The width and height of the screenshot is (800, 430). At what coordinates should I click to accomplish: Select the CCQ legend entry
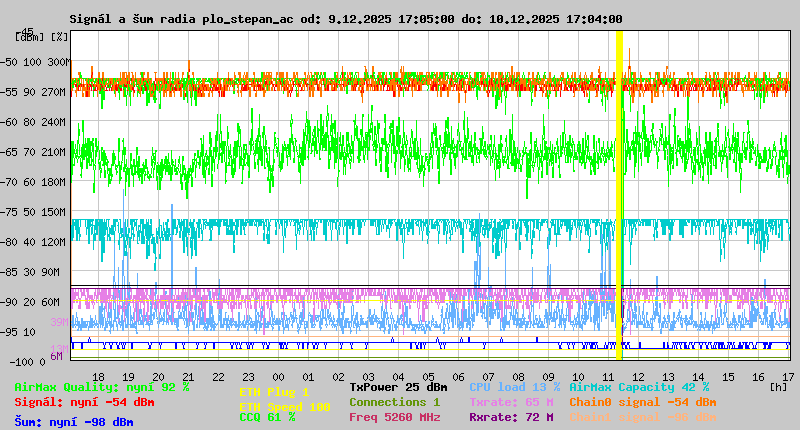click(267, 418)
